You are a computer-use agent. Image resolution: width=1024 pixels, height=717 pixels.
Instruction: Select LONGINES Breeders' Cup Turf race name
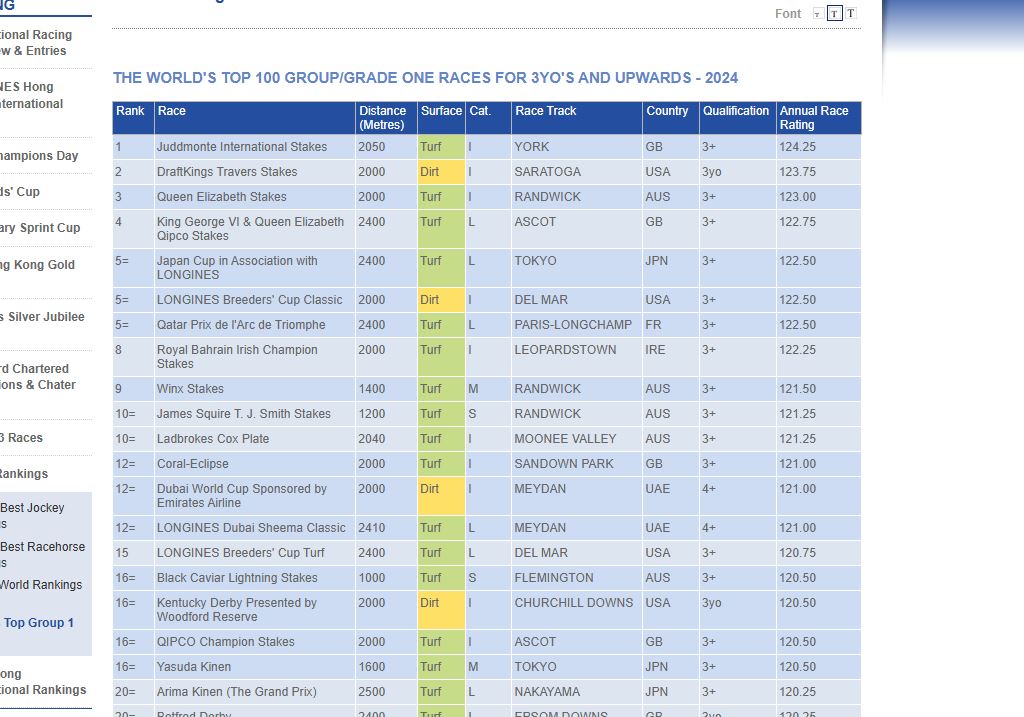tap(240, 552)
